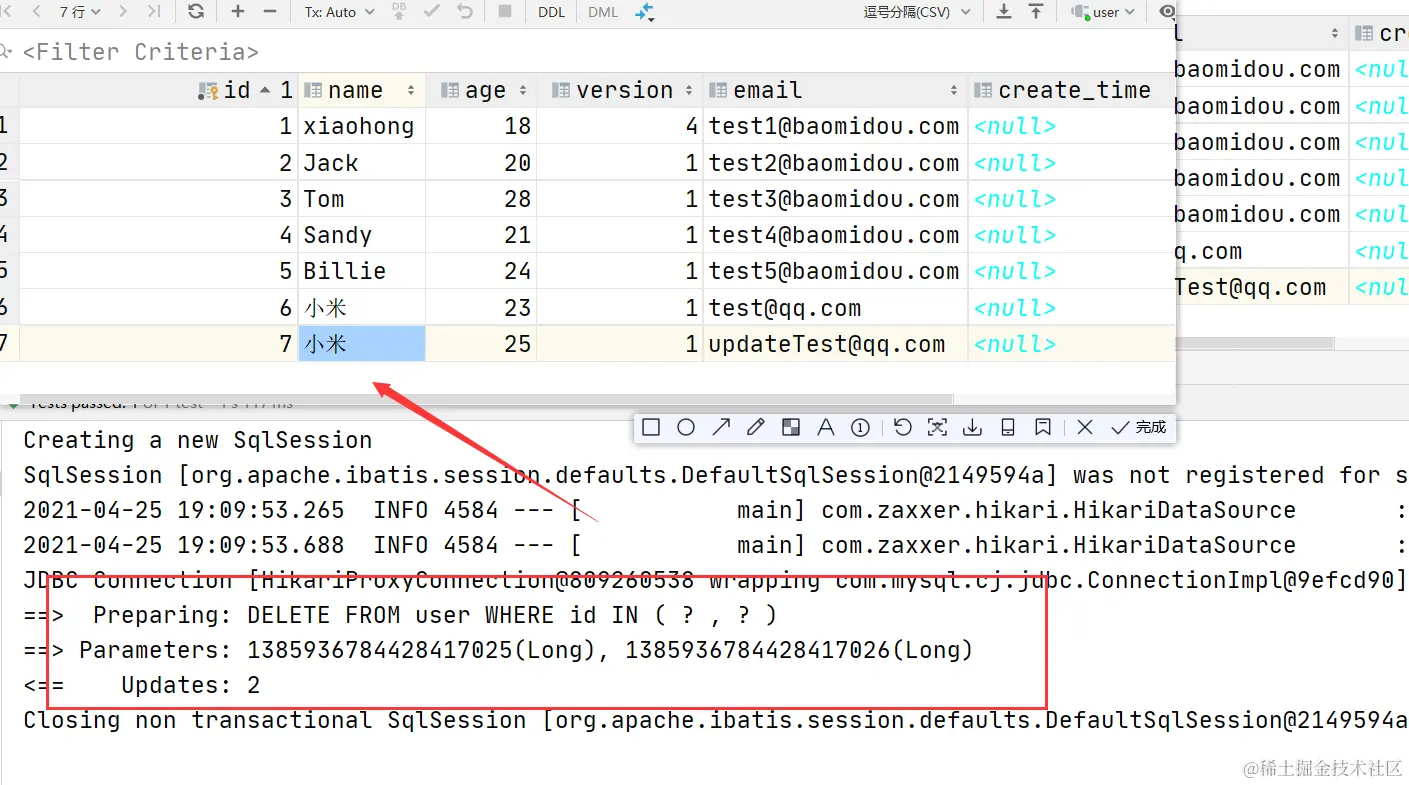The height and width of the screenshot is (785, 1409).
Task: Click the 'Updates: 2' console line
Action: pyautogui.click(x=190, y=685)
